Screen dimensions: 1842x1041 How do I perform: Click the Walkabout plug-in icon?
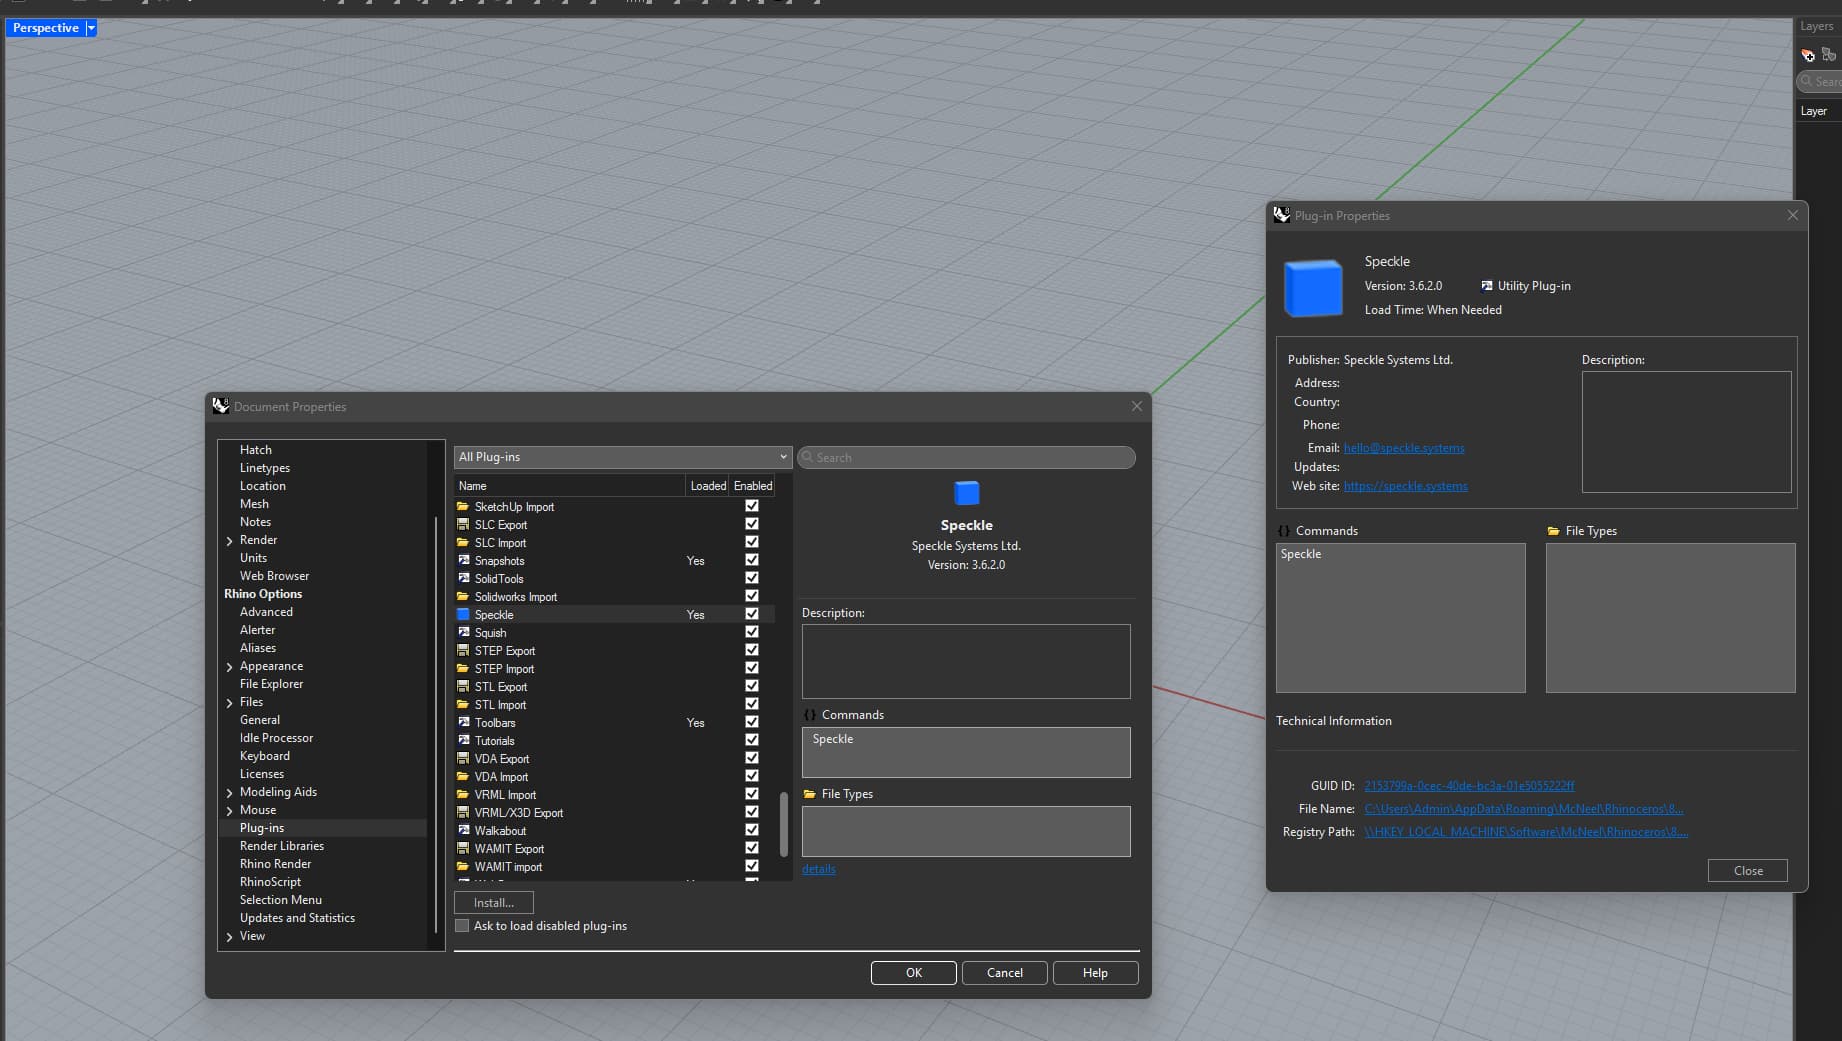(463, 830)
